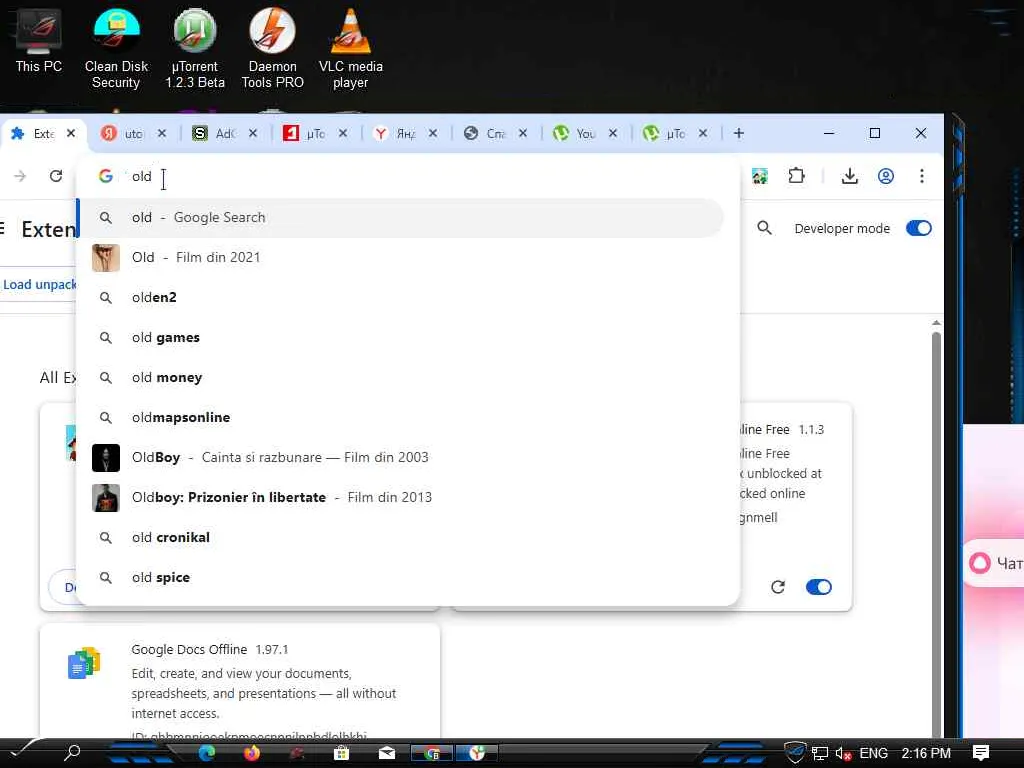Viewport: 1024px width, 768px height.
Task: Choose the 'old games' suggestion
Action: tap(401, 338)
